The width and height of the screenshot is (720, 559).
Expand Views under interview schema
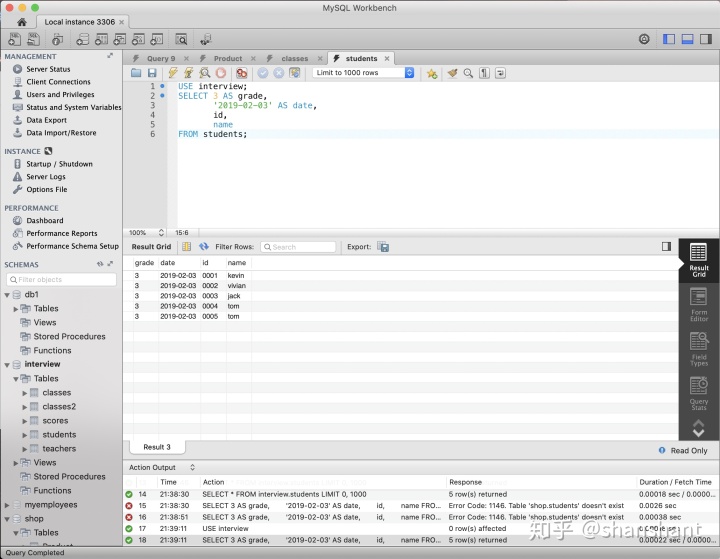coord(16,463)
